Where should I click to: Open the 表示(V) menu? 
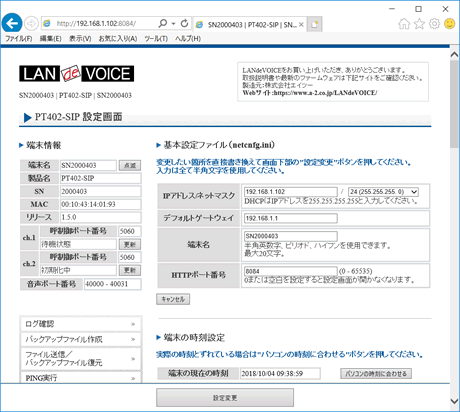click(80, 39)
